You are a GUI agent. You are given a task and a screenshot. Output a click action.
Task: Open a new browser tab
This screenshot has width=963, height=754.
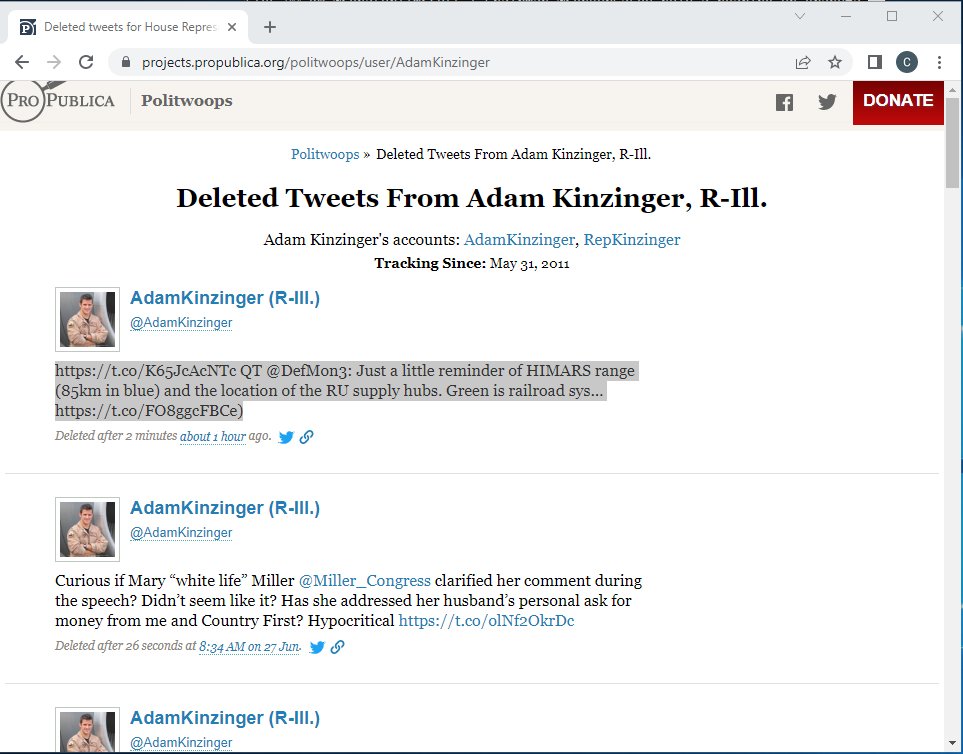[x=270, y=27]
